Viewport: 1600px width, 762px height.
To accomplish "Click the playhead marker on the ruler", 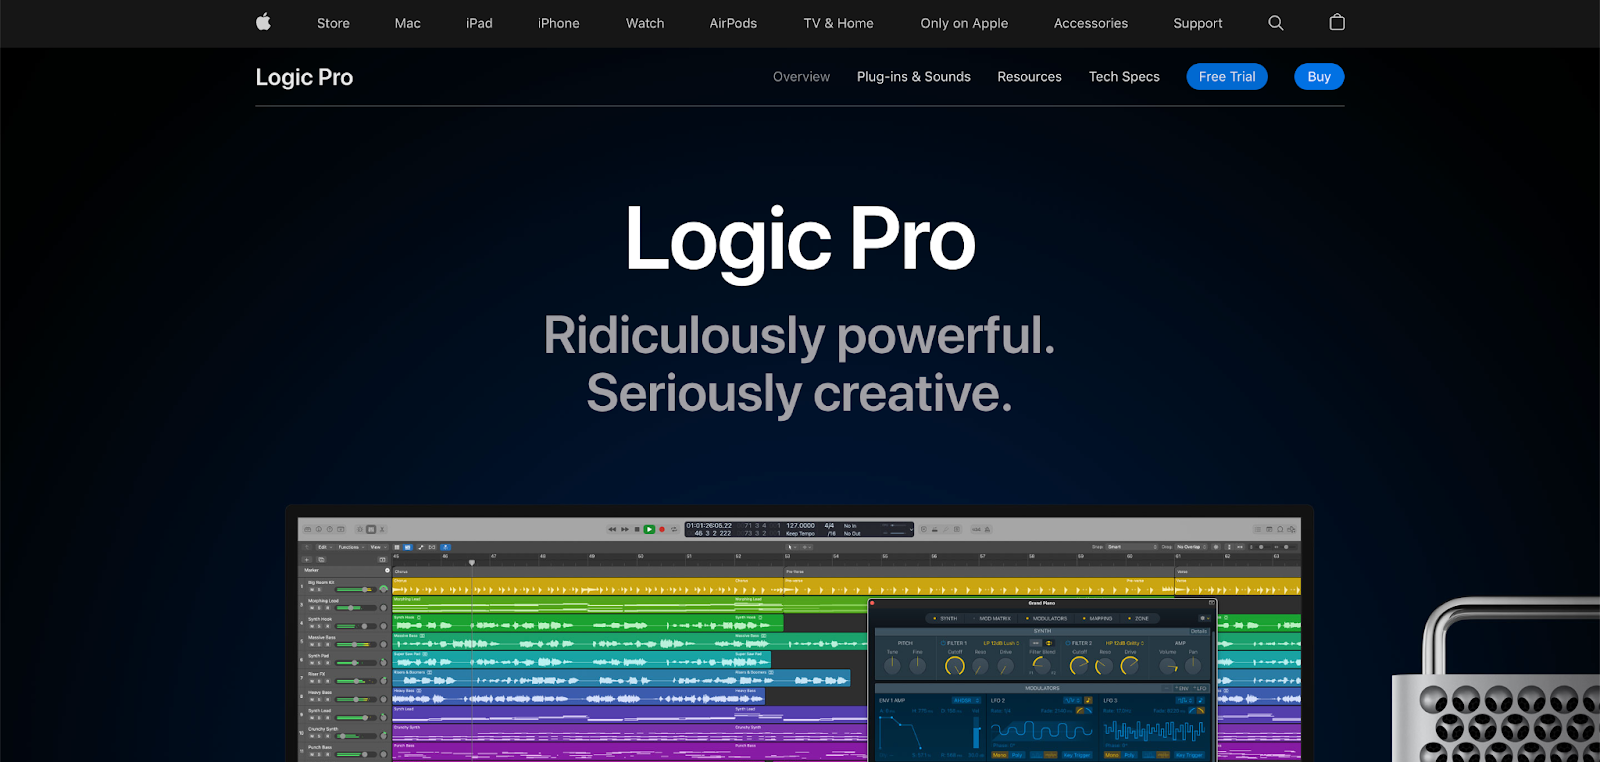I will (x=472, y=562).
